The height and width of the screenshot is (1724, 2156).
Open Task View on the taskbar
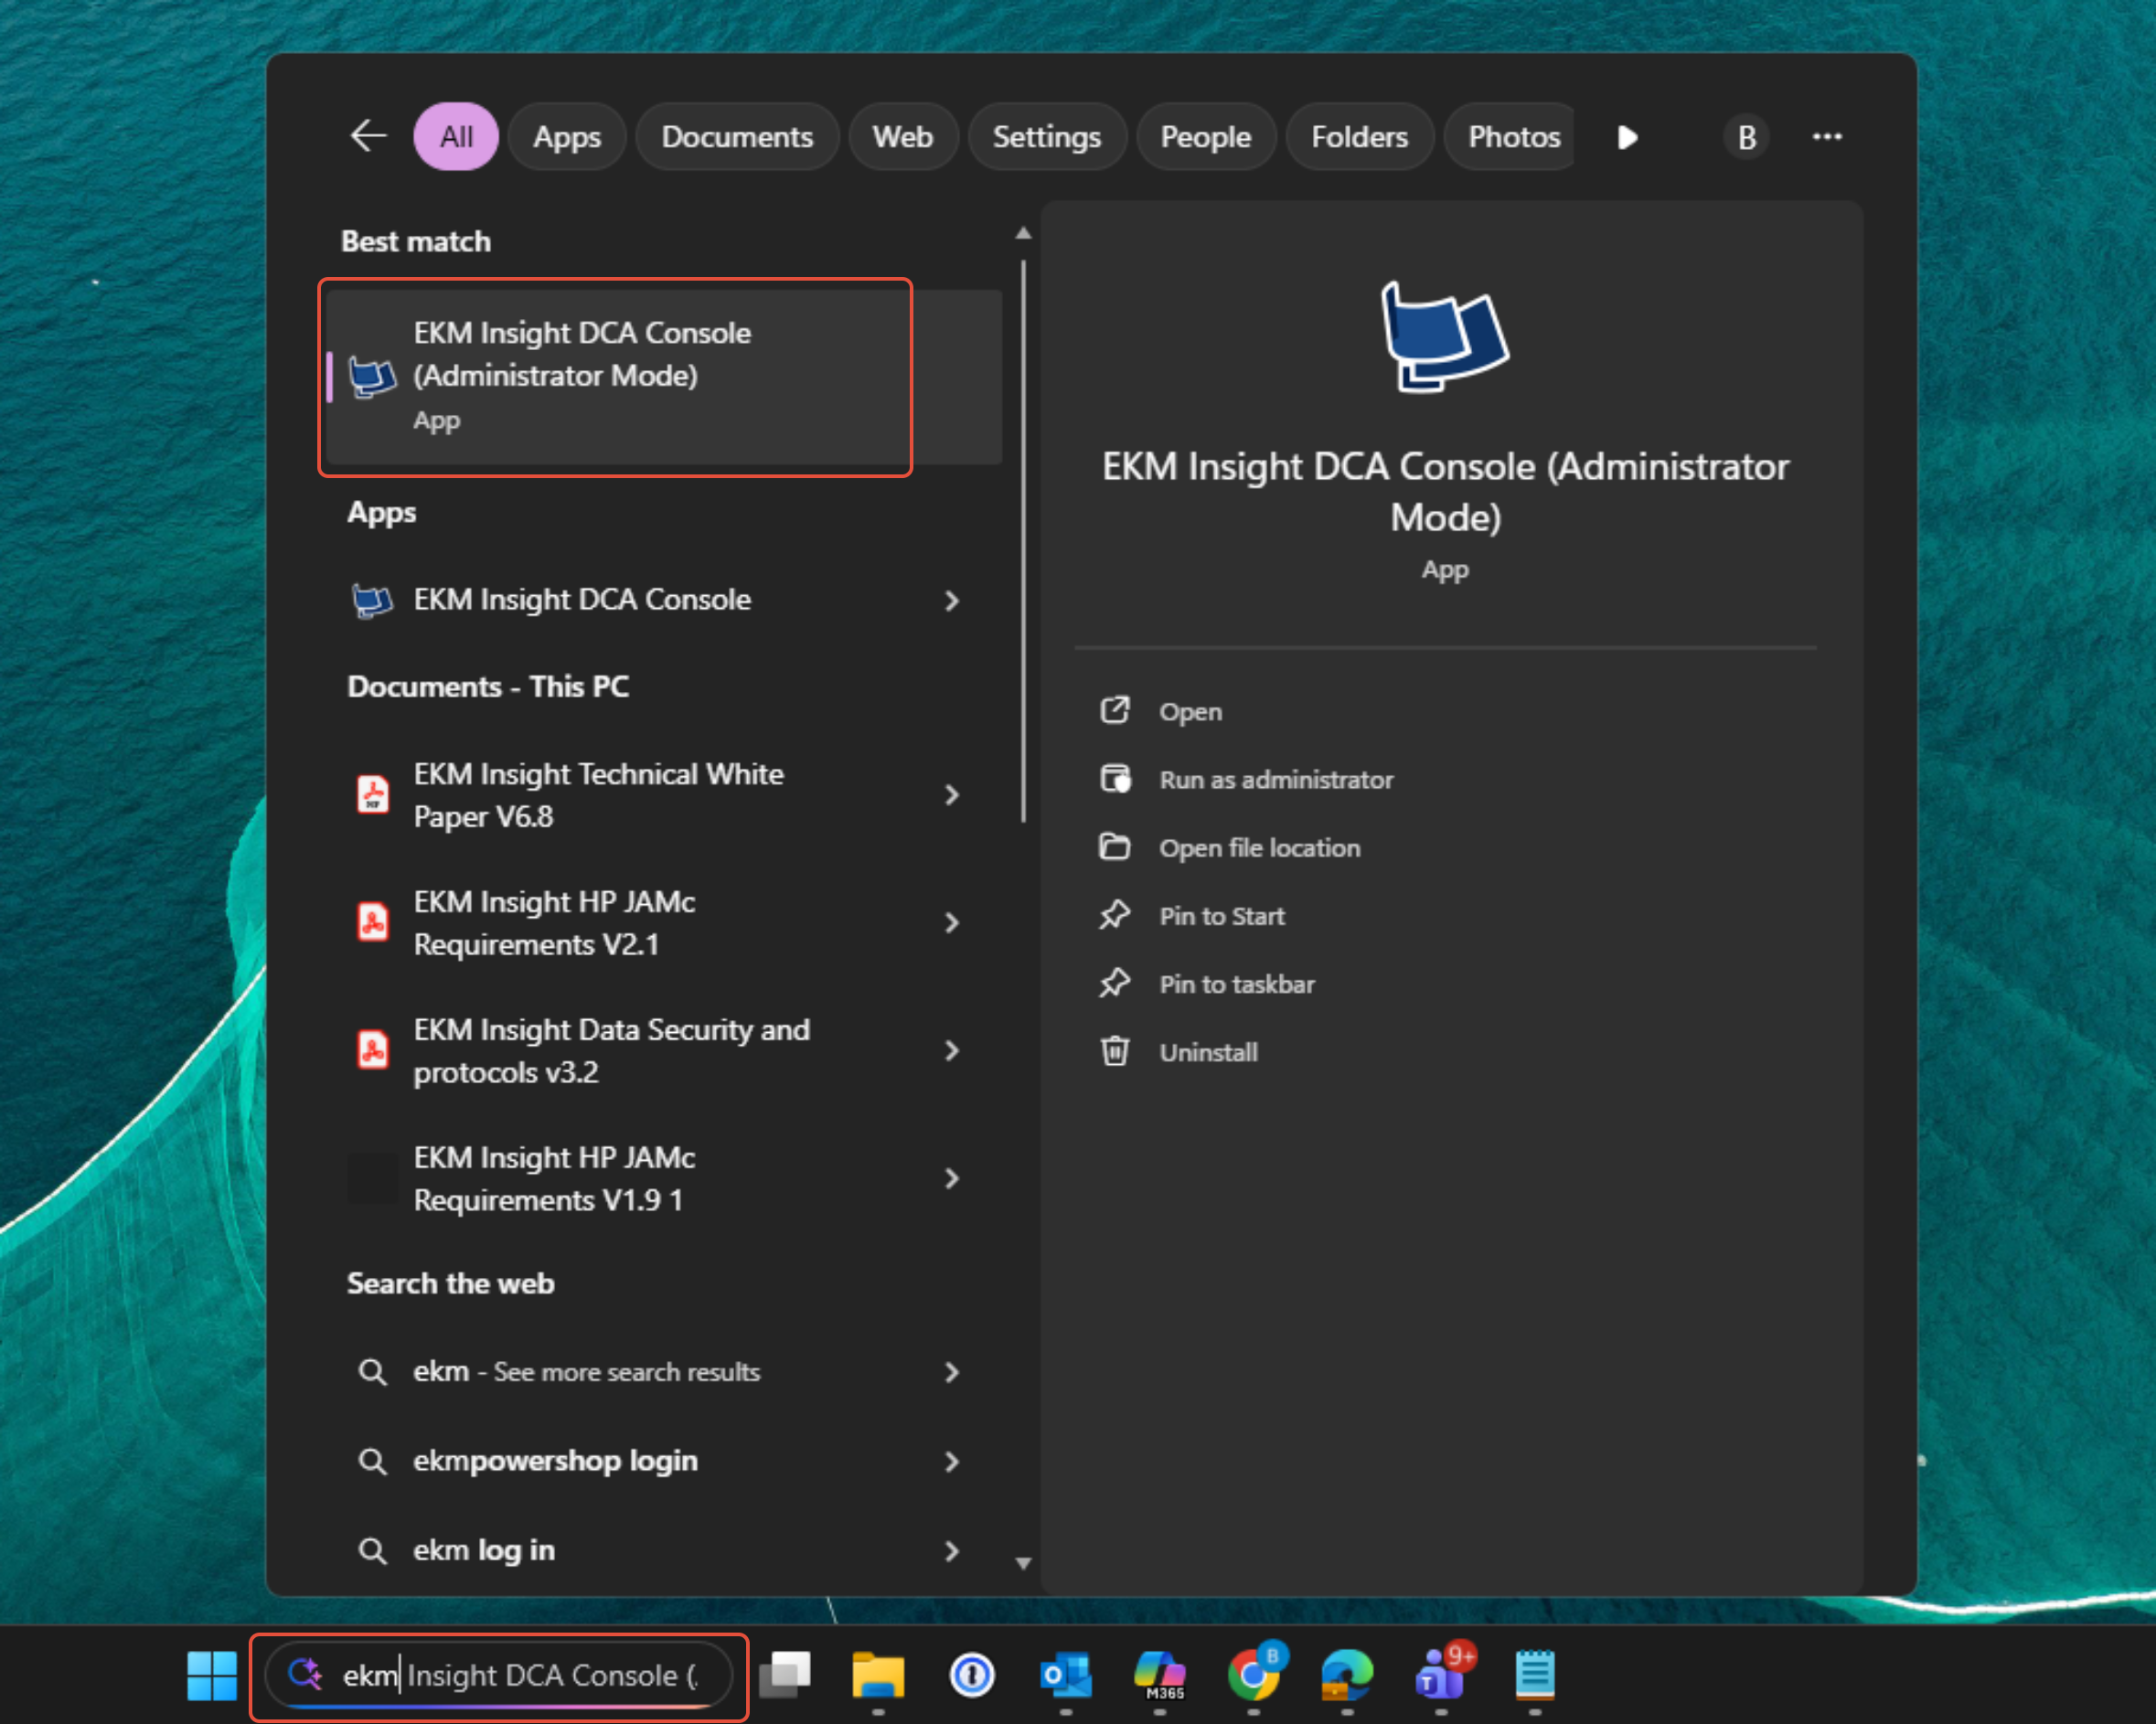coord(786,1675)
